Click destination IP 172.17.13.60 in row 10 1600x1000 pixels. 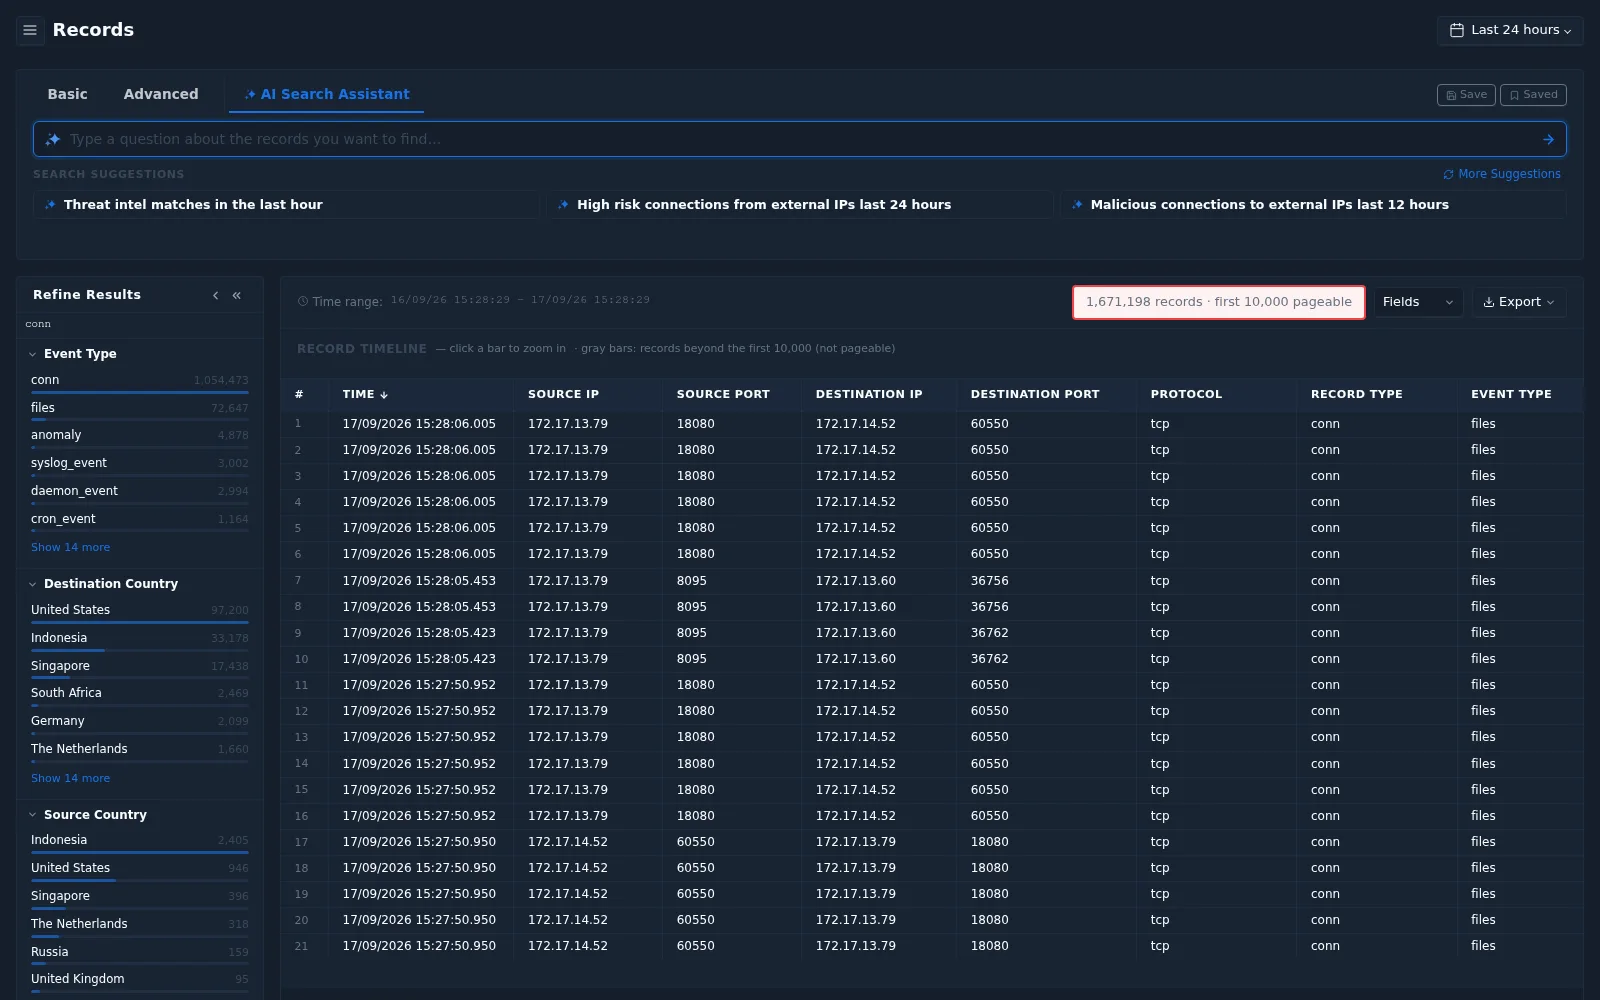pos(855,659)
